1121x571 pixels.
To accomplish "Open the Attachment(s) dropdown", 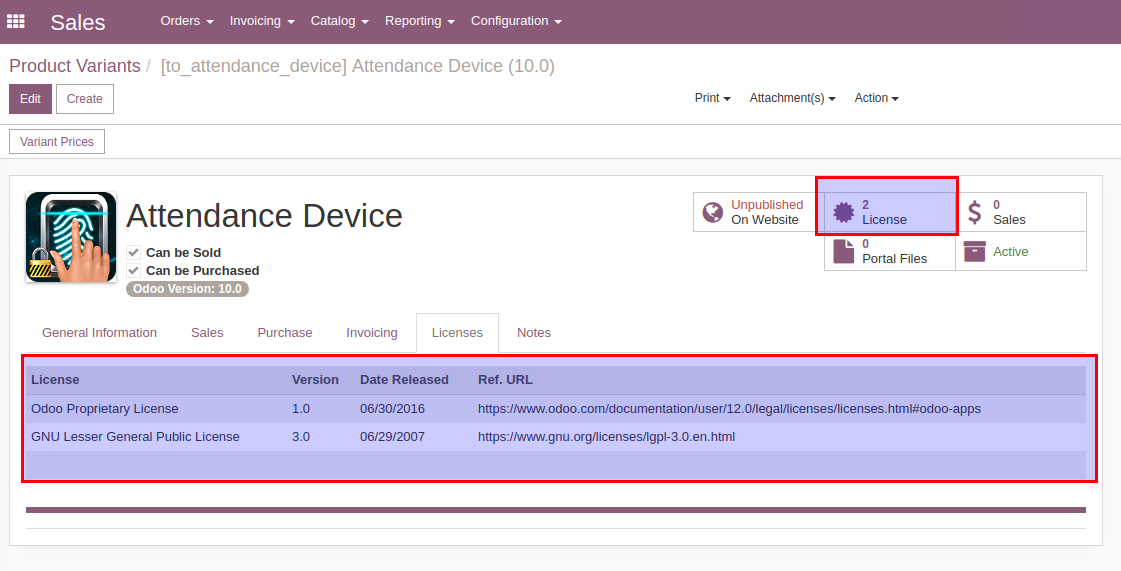I will [792, 98].
